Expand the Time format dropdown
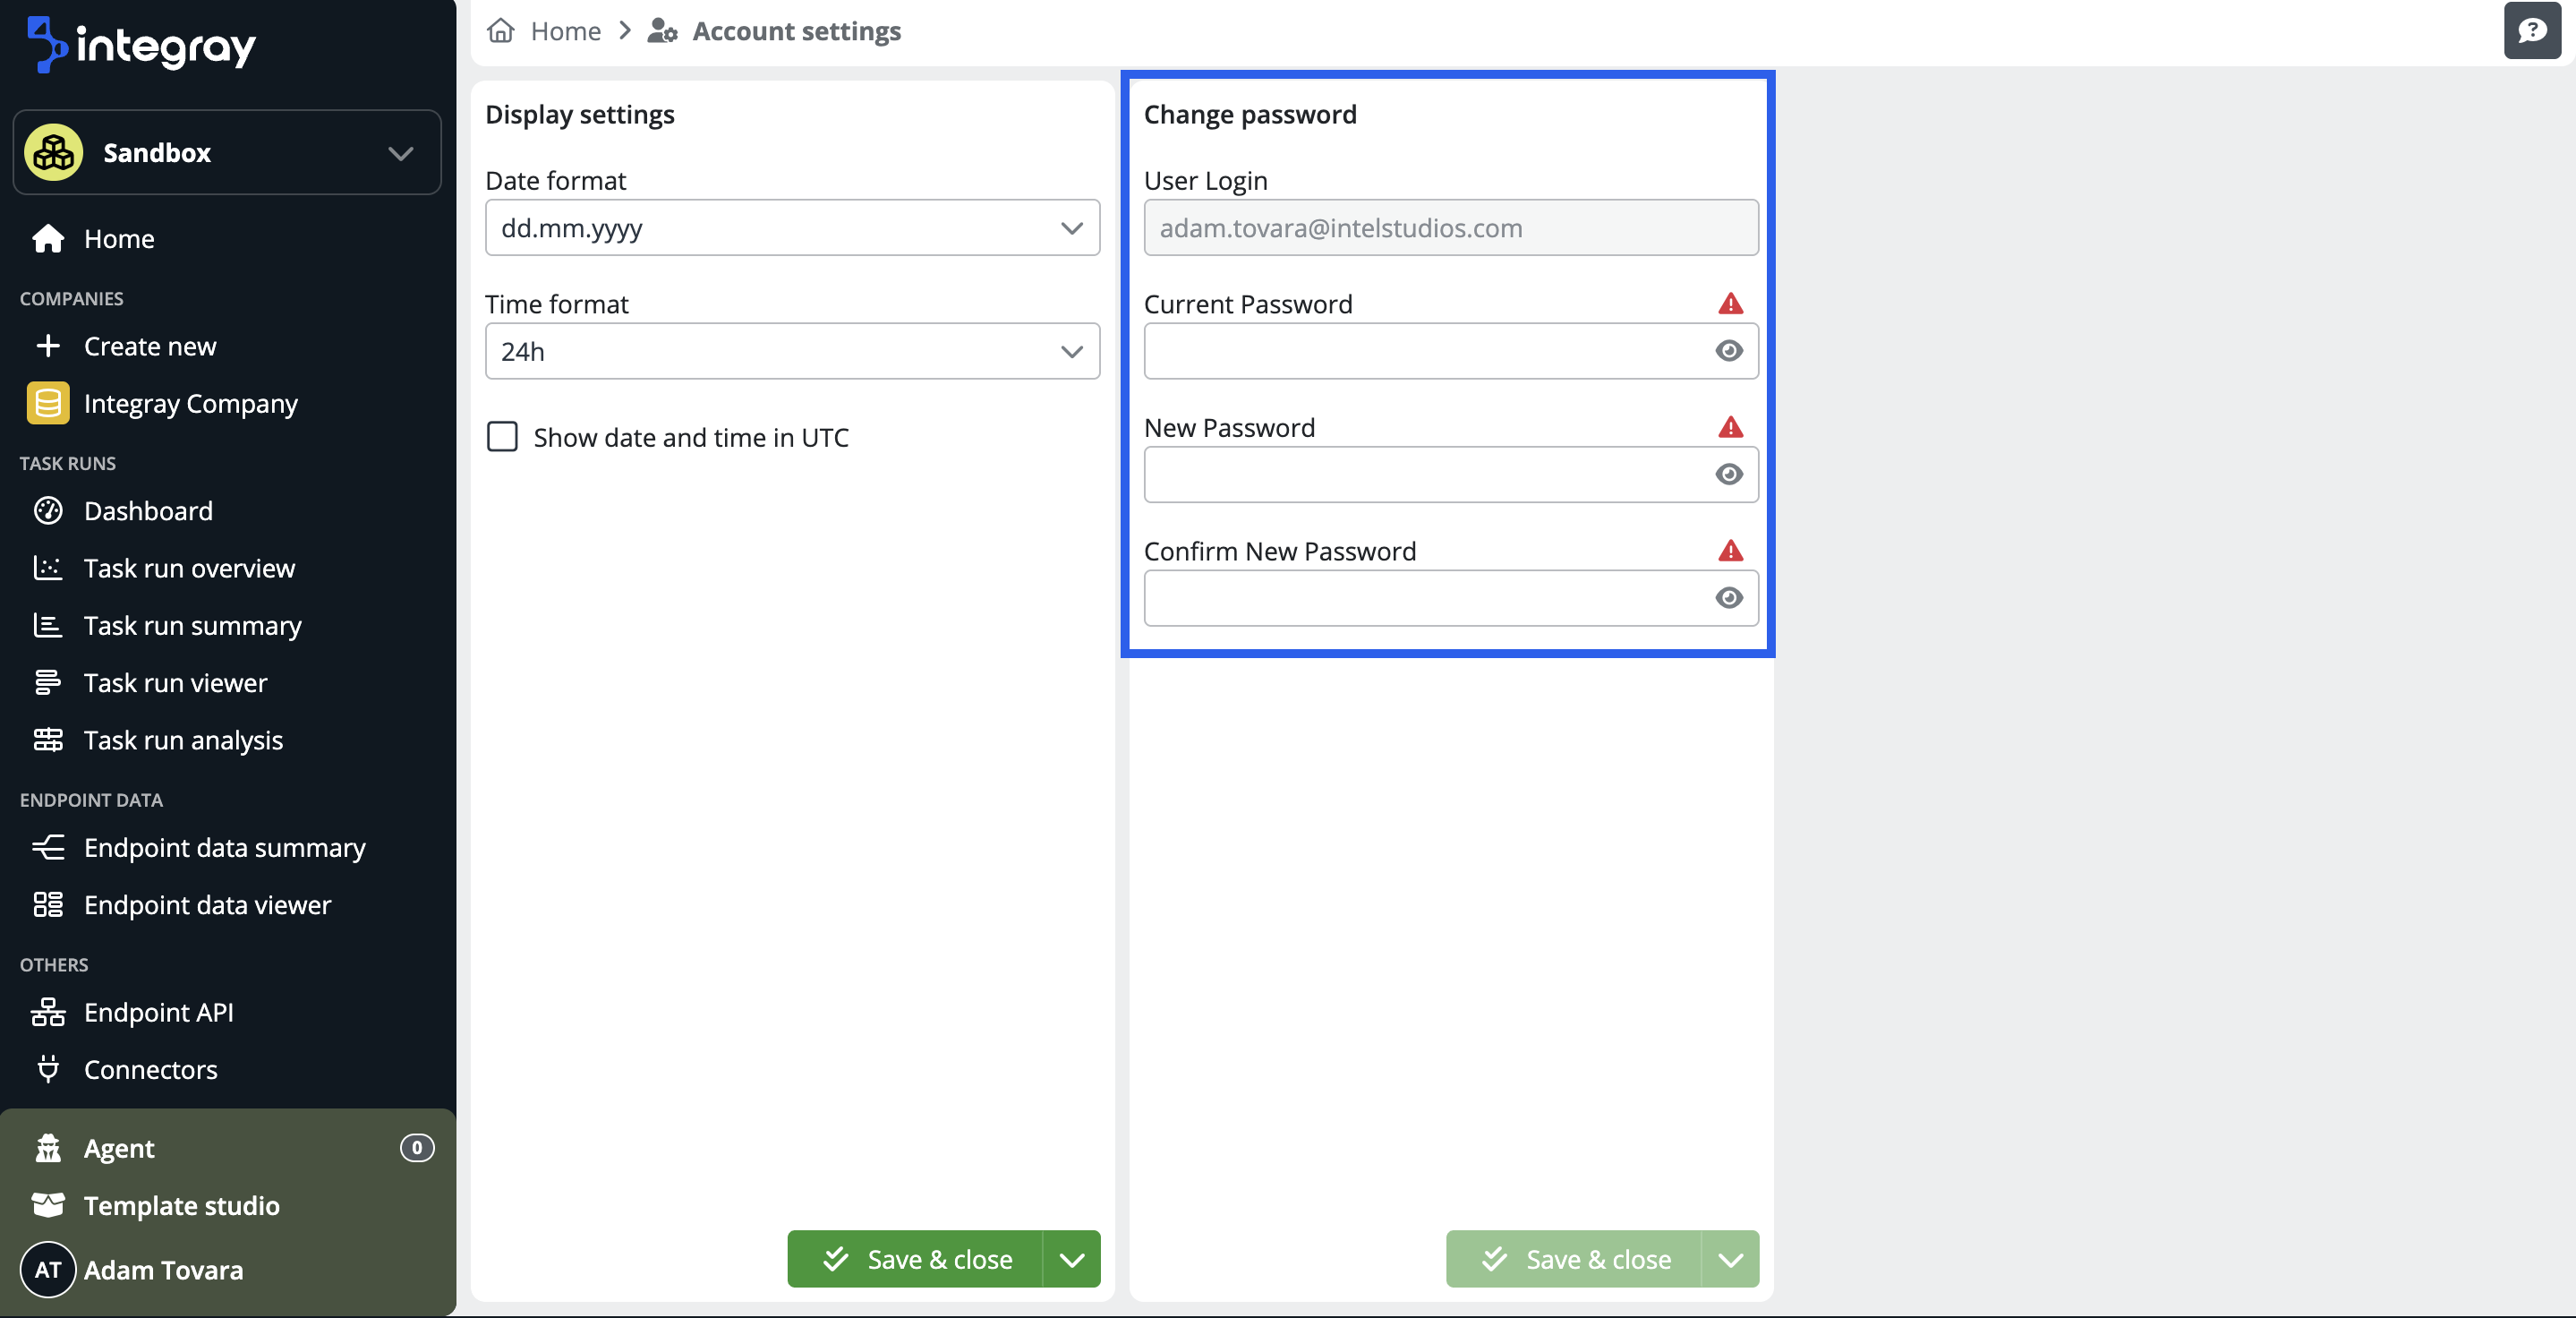The image size is (2576, 1318). coord(792,351)
